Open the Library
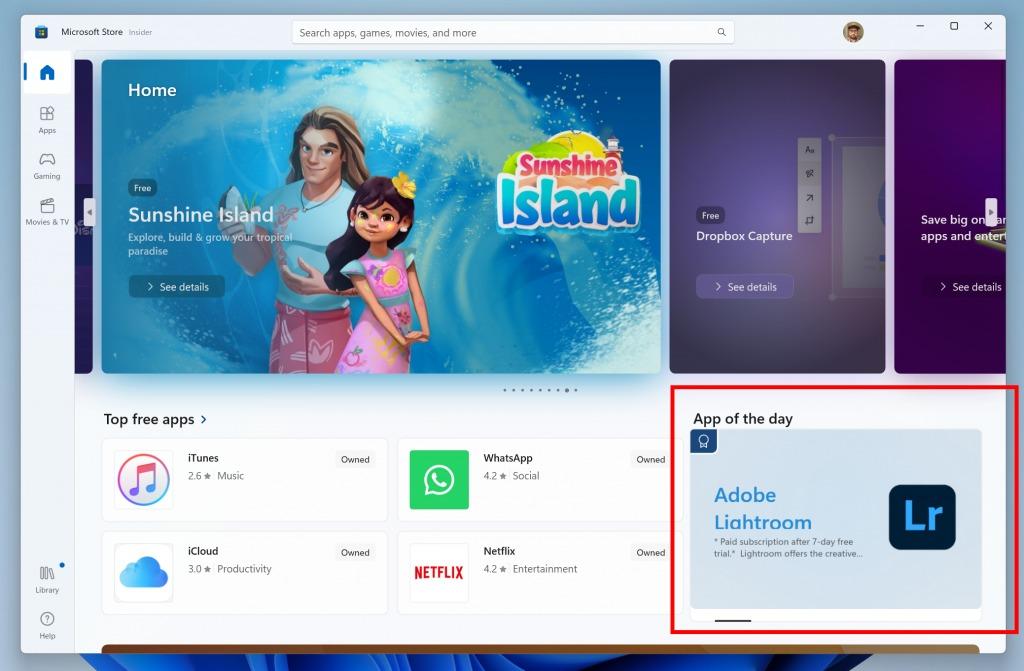 click(47, 579)
